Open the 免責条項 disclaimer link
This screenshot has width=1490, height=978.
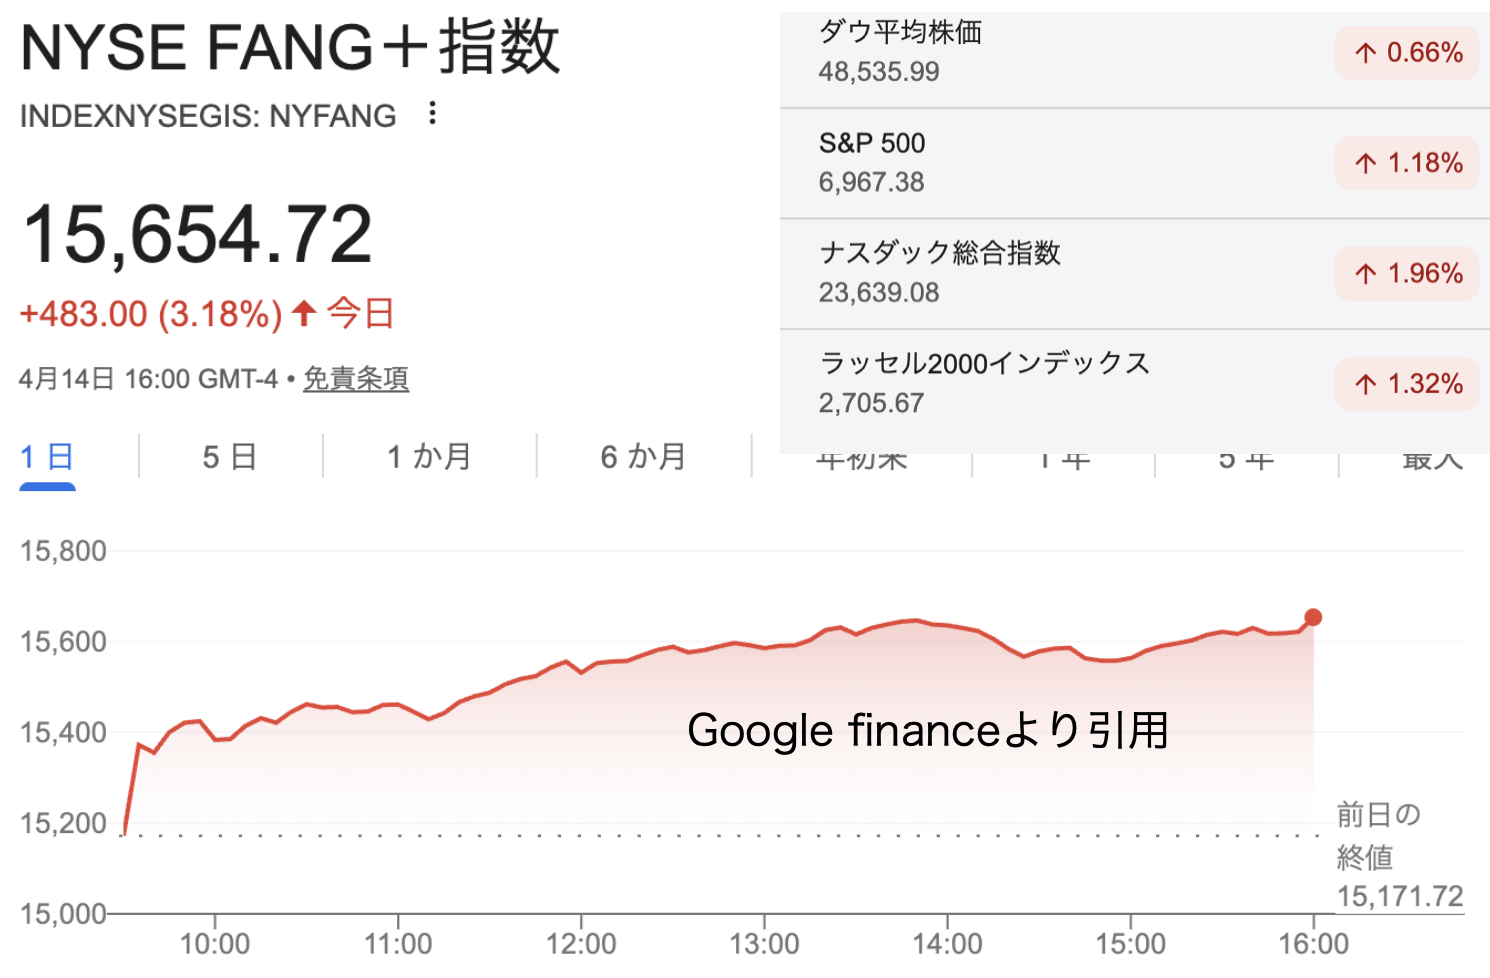click(x=356, y=379)
